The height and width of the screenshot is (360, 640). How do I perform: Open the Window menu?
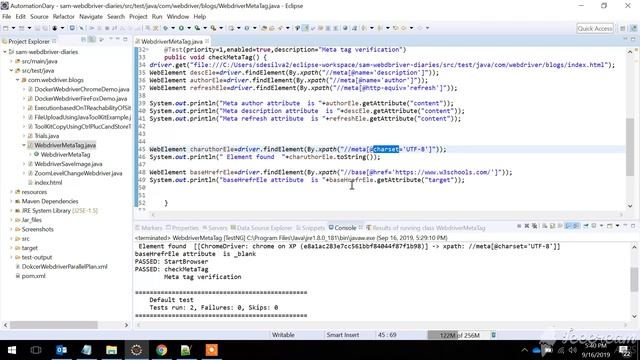tap(178, 17)
